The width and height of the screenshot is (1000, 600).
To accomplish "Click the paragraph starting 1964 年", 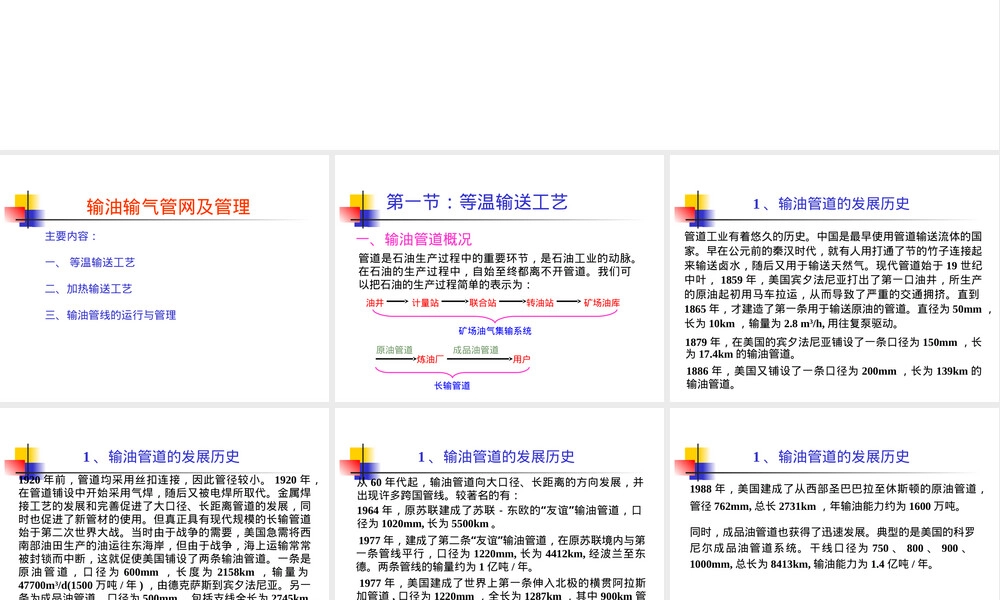I will pos(499,517).
